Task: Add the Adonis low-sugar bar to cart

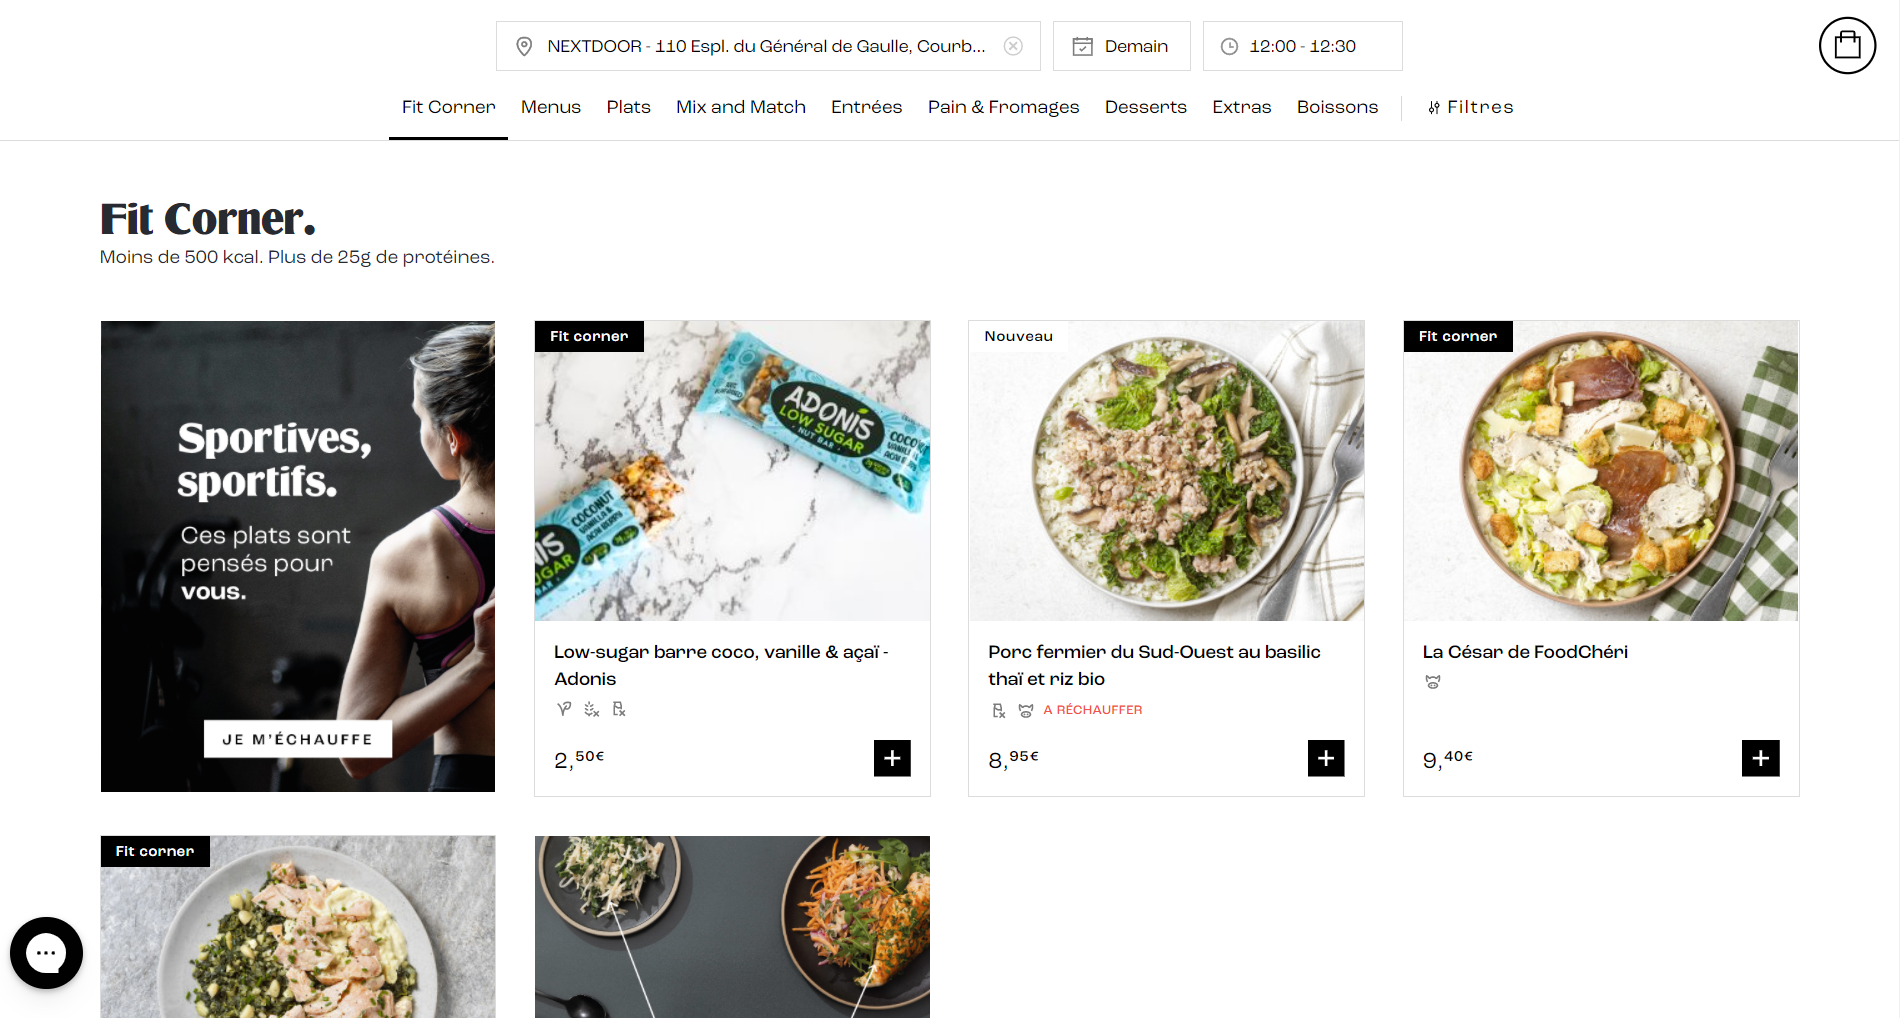Action: [891, 758]
